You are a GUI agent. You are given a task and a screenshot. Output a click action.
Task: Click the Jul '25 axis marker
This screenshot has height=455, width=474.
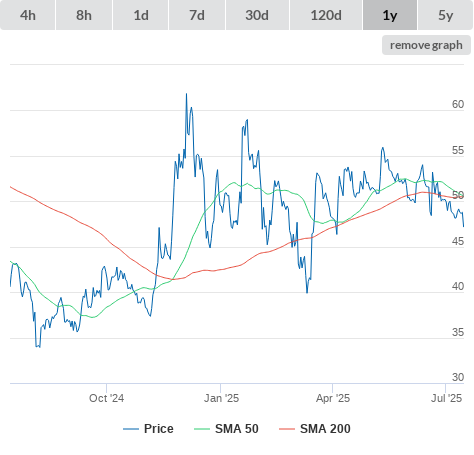(x=446, y=398)
